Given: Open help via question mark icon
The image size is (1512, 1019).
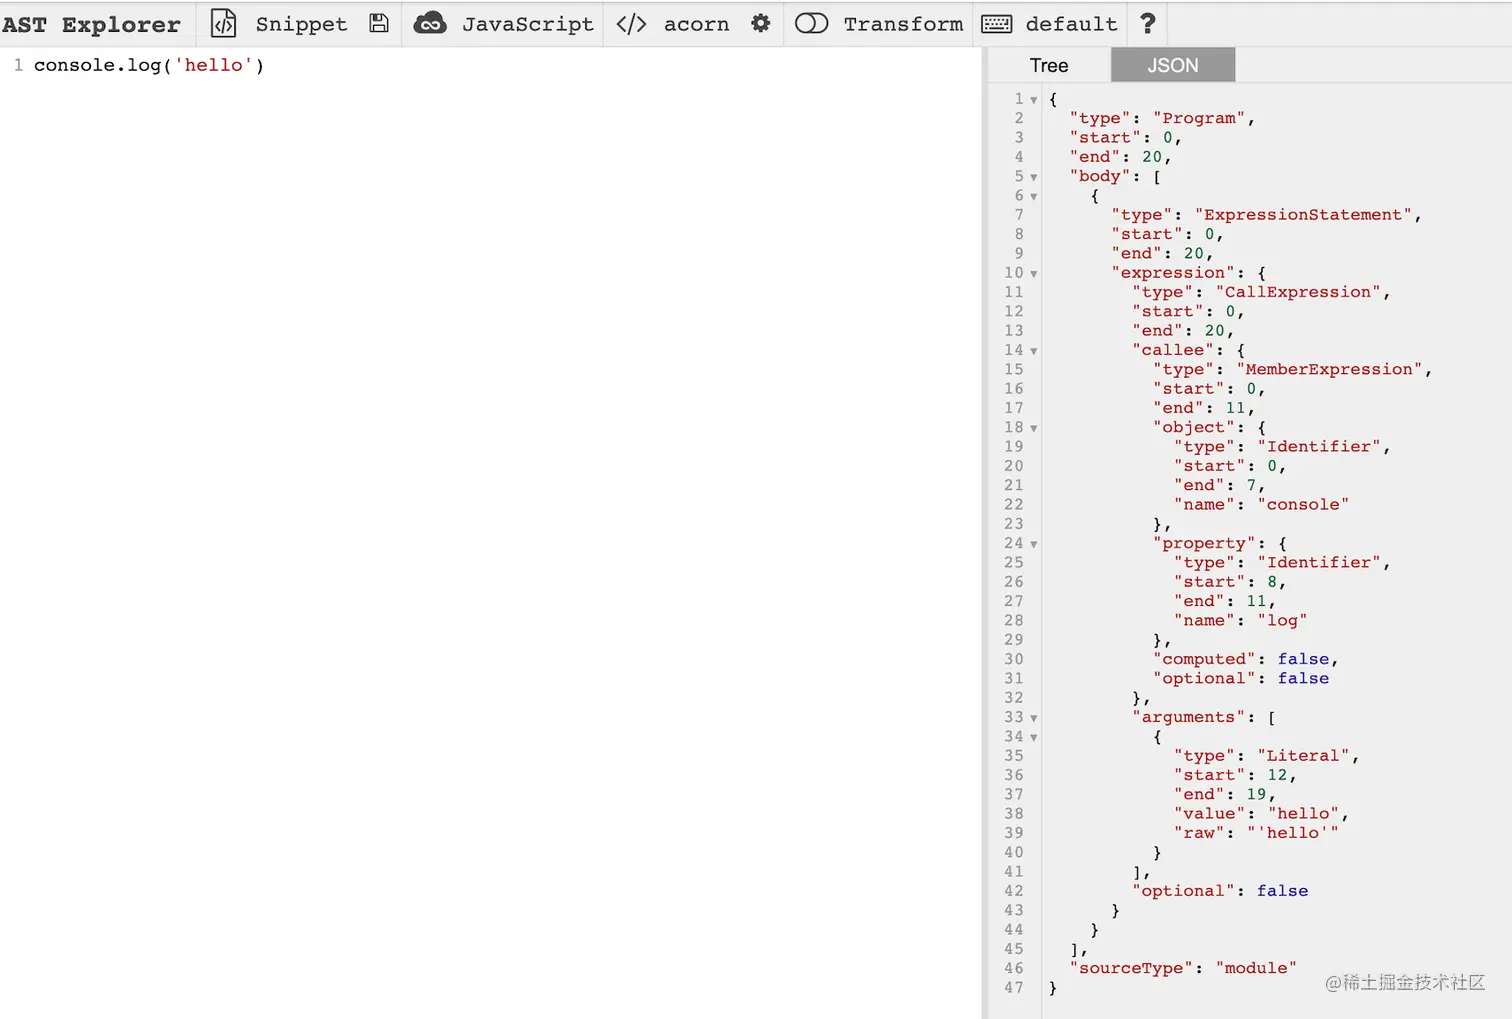Looking at the screenshot, I should click(1147, 23).
